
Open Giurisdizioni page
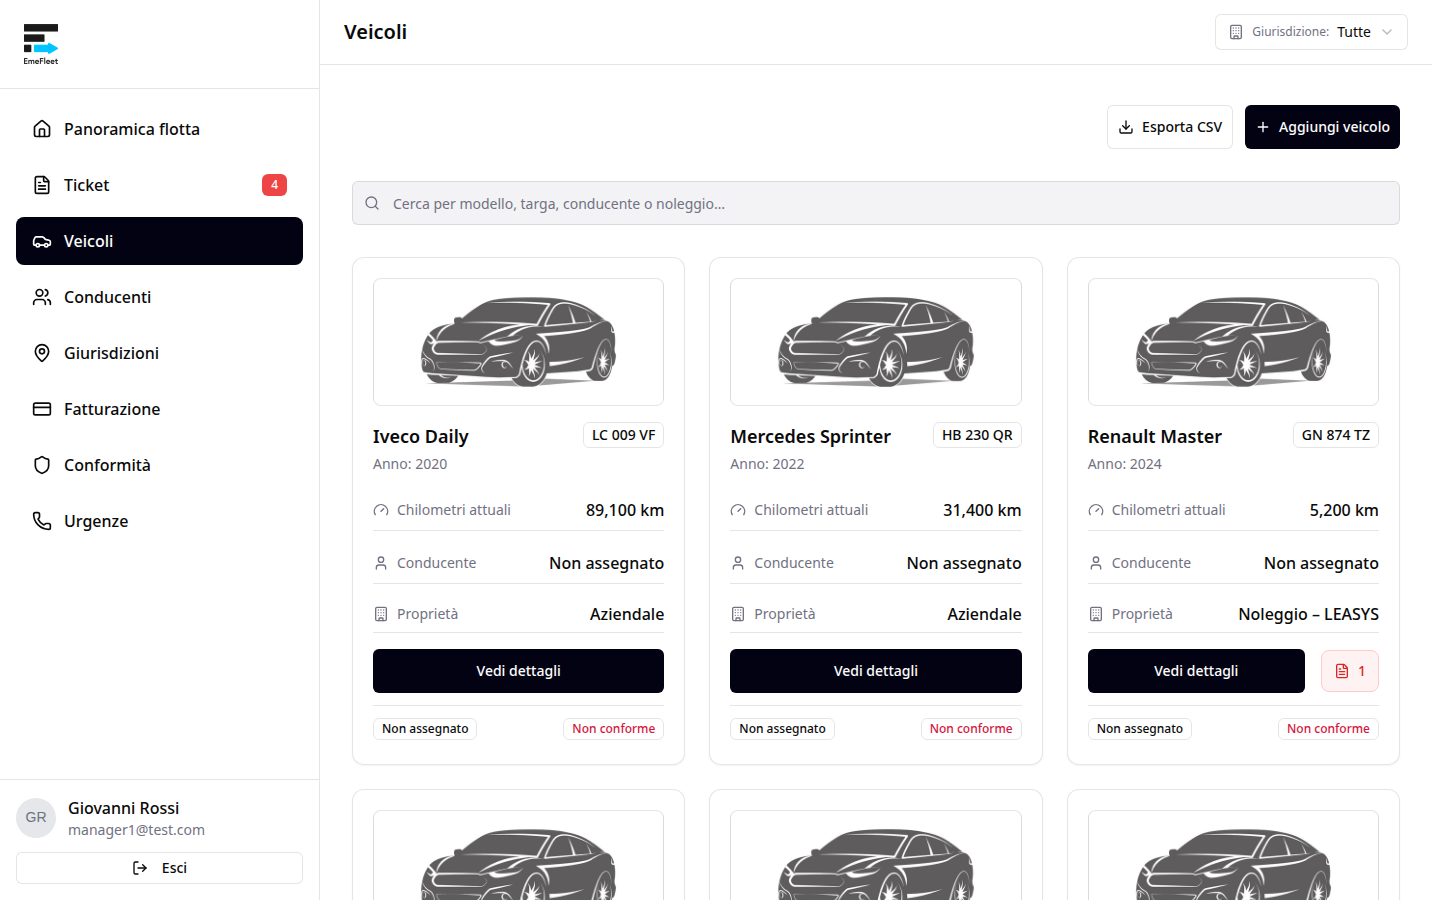[159, 353]
